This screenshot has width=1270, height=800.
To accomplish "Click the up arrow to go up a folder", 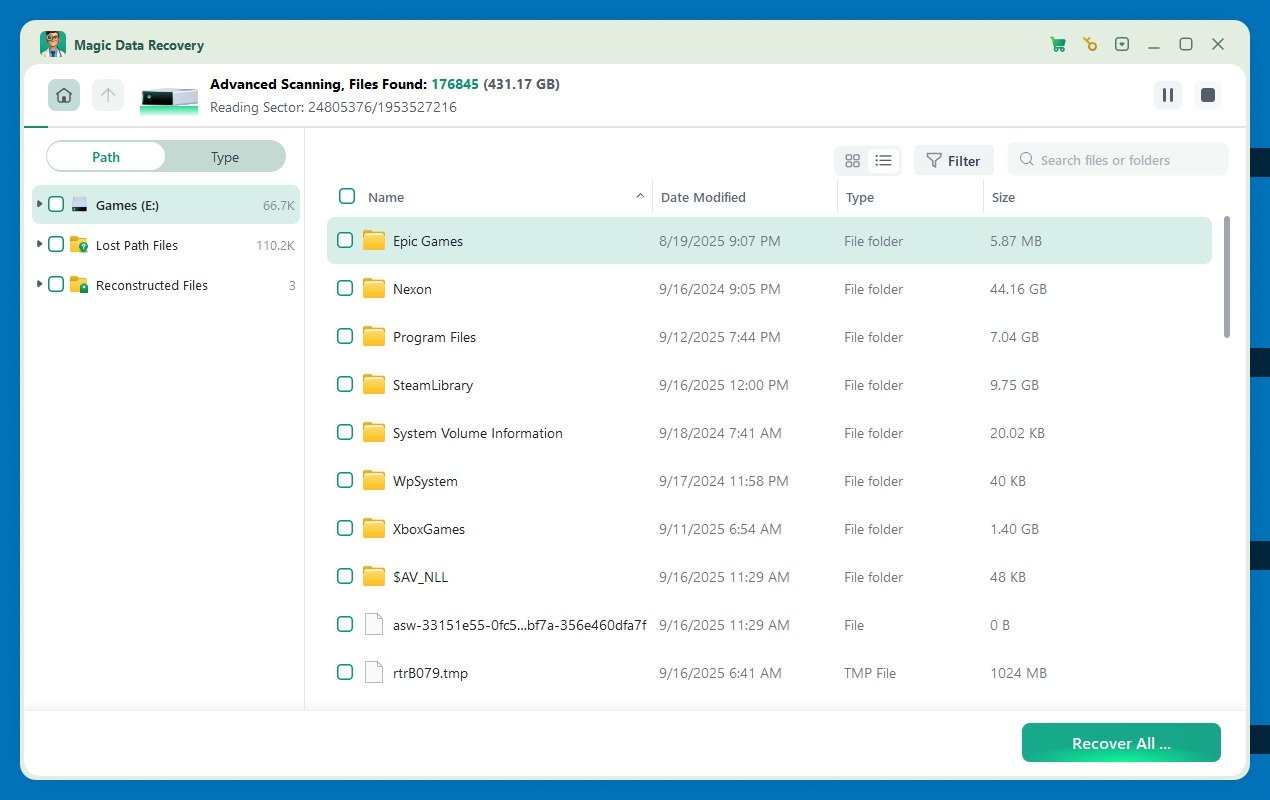I will click(x=107, y=95).
